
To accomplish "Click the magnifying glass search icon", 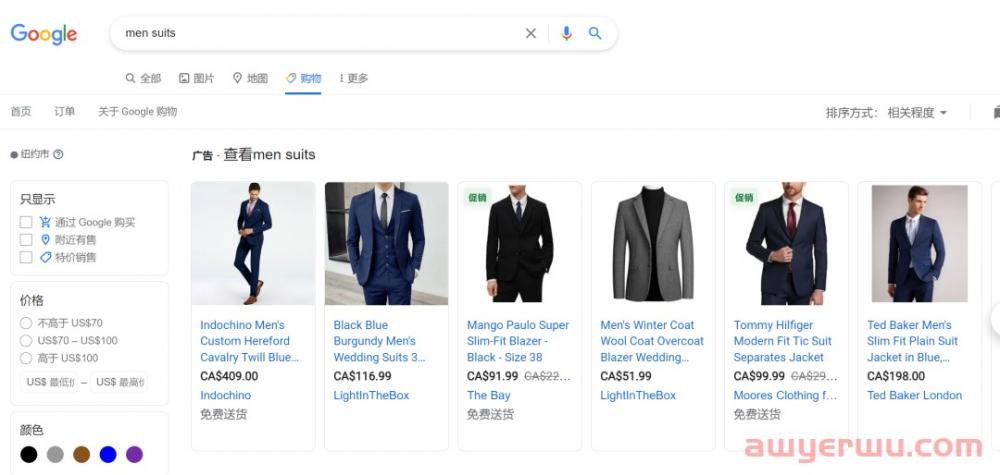I will point(595,33).
